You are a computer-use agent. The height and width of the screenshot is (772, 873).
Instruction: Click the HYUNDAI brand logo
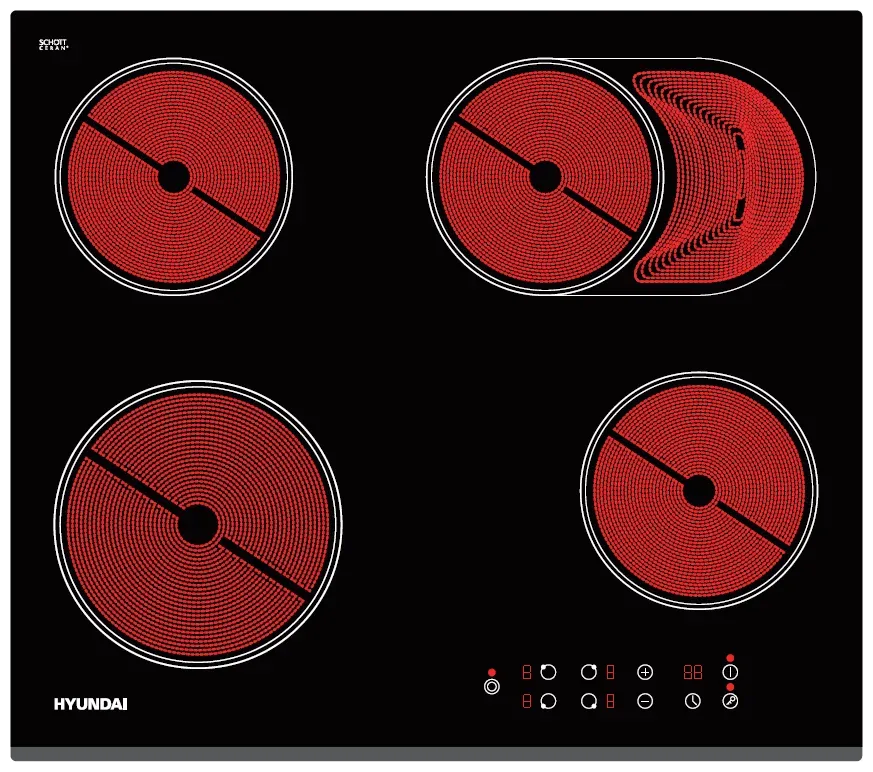click(91, 705)
